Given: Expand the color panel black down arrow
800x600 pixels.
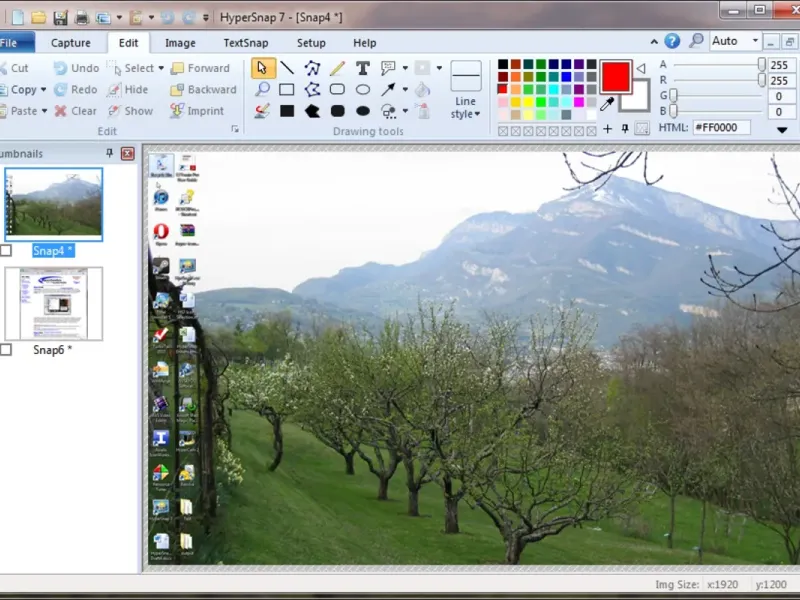Looking at the screenshot, I should (782, 130).
